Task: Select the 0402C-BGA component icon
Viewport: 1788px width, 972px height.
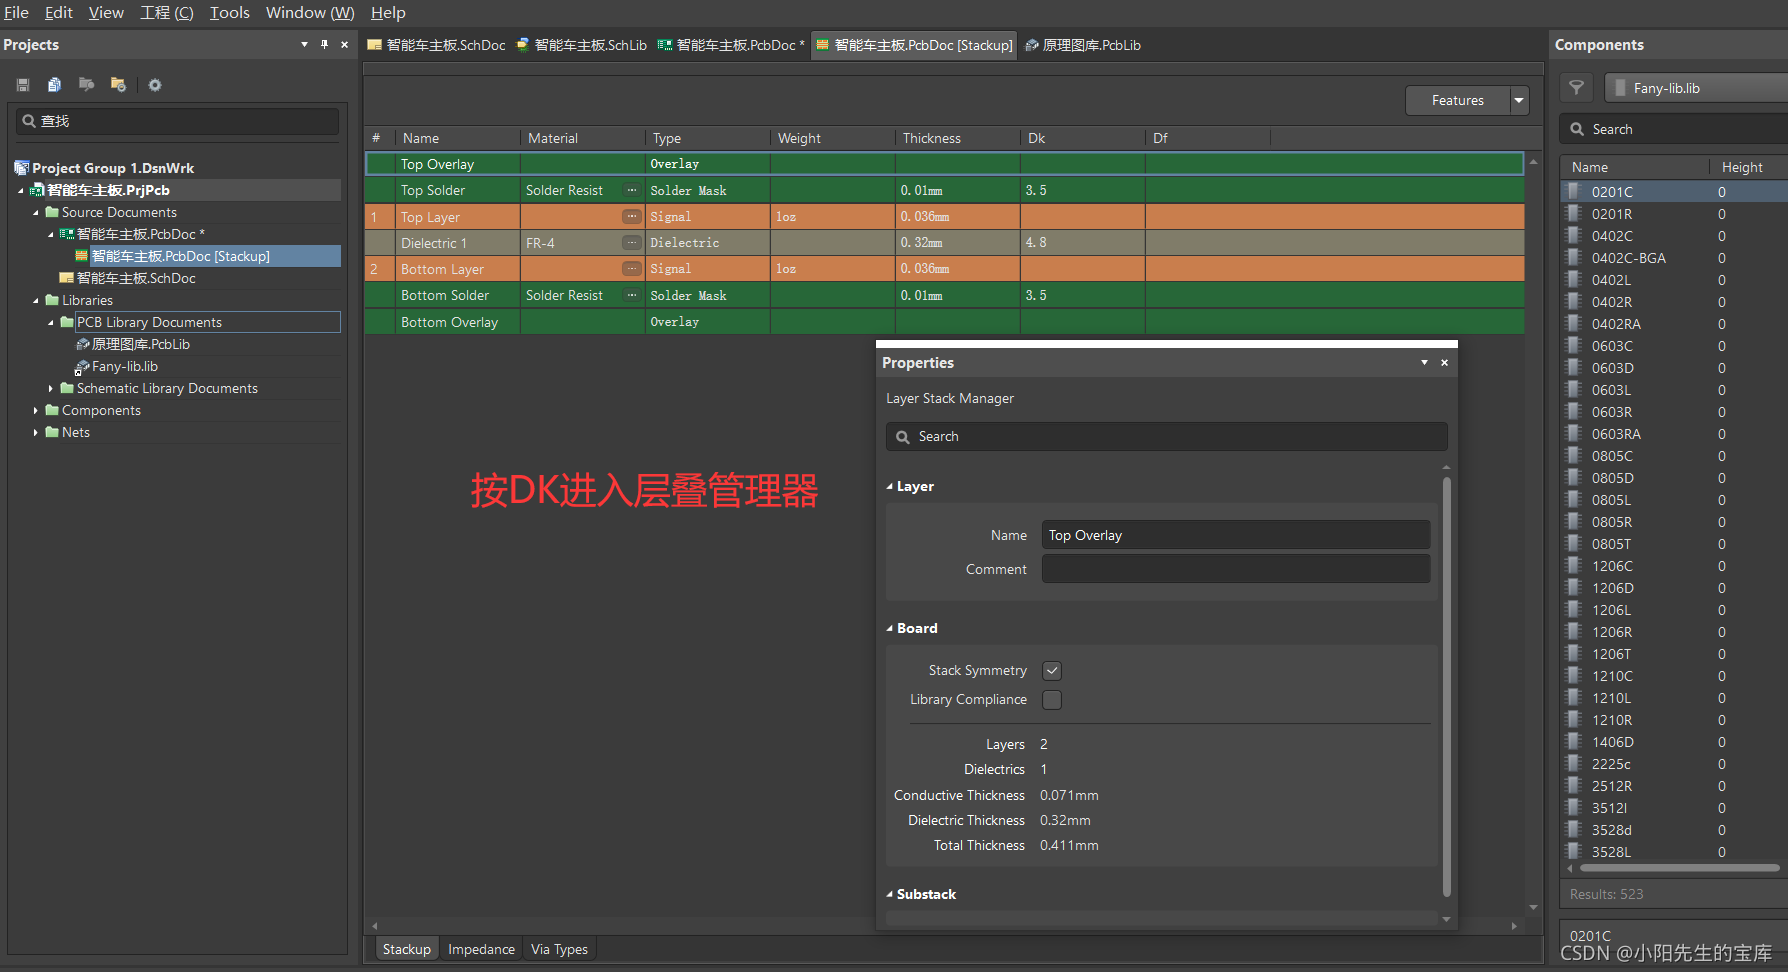Action: click(x=1574, y=257)
